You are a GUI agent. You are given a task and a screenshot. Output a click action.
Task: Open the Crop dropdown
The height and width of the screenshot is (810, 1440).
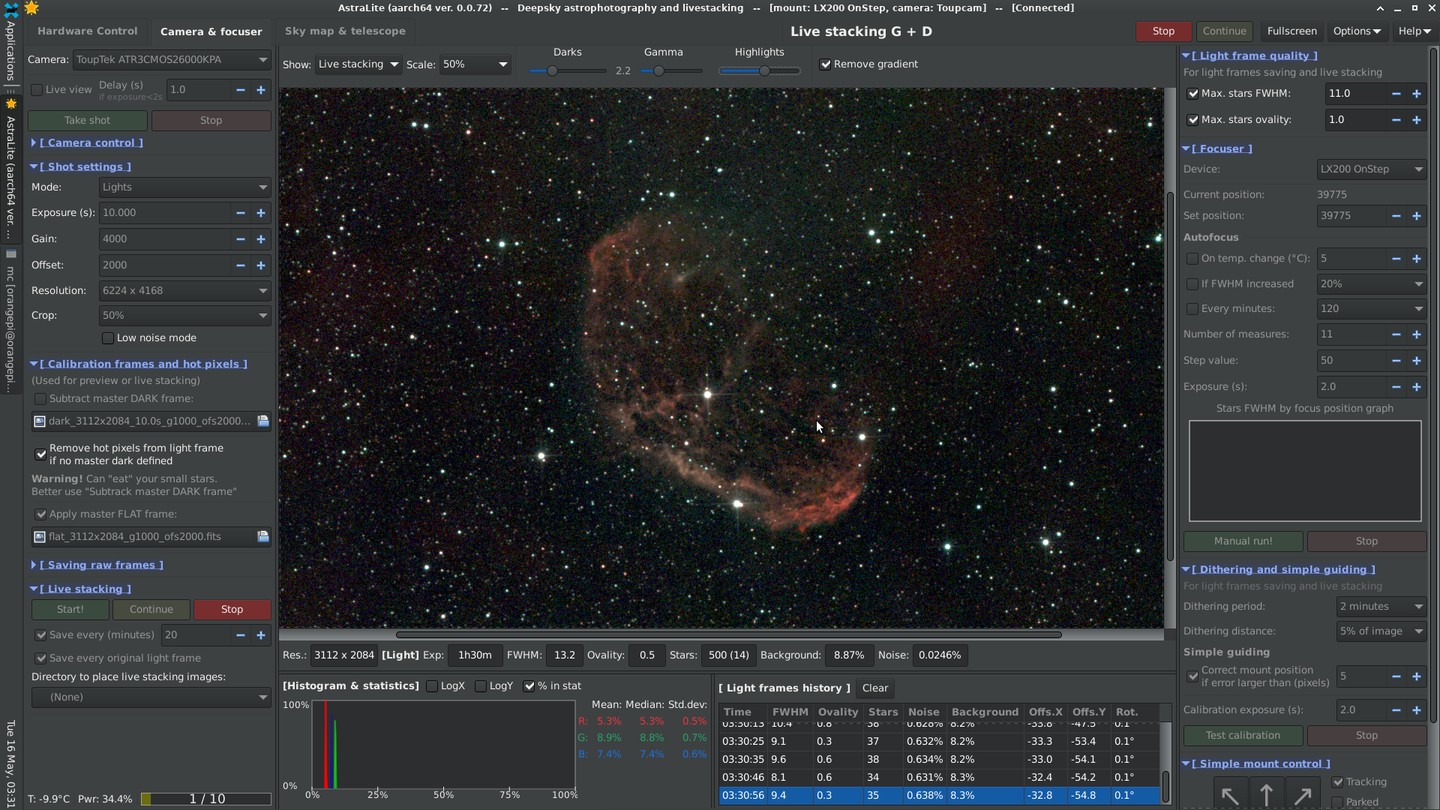185,315
